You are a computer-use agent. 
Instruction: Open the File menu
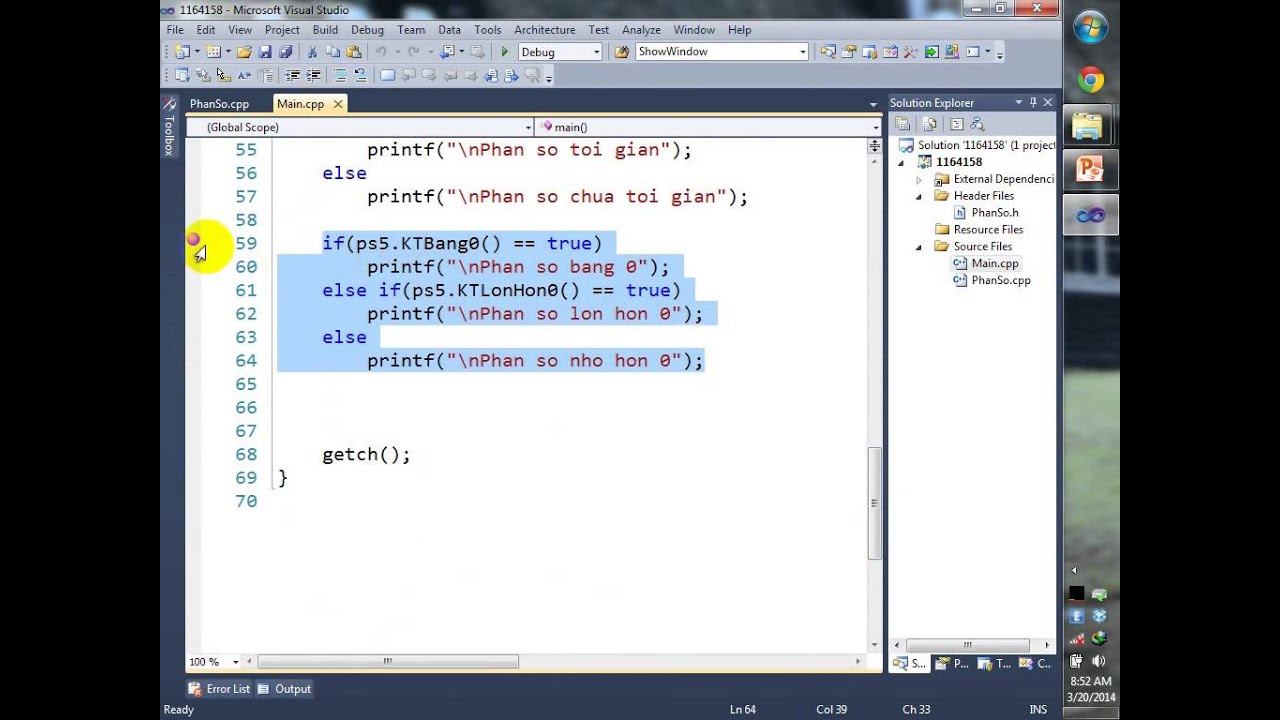coord(175,30)
